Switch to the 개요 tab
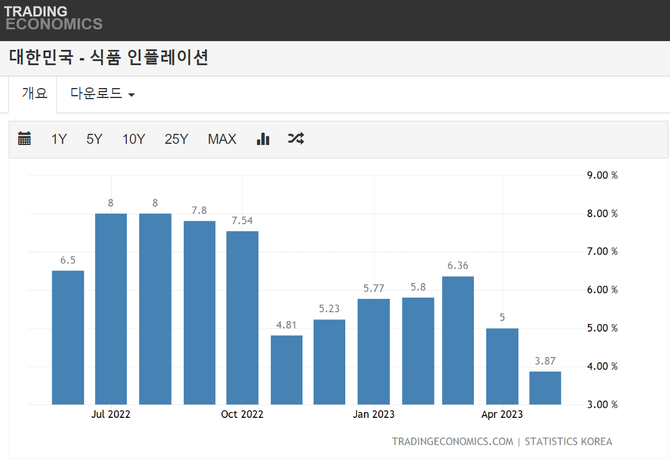The image size is (670, 469). [34, 94]
